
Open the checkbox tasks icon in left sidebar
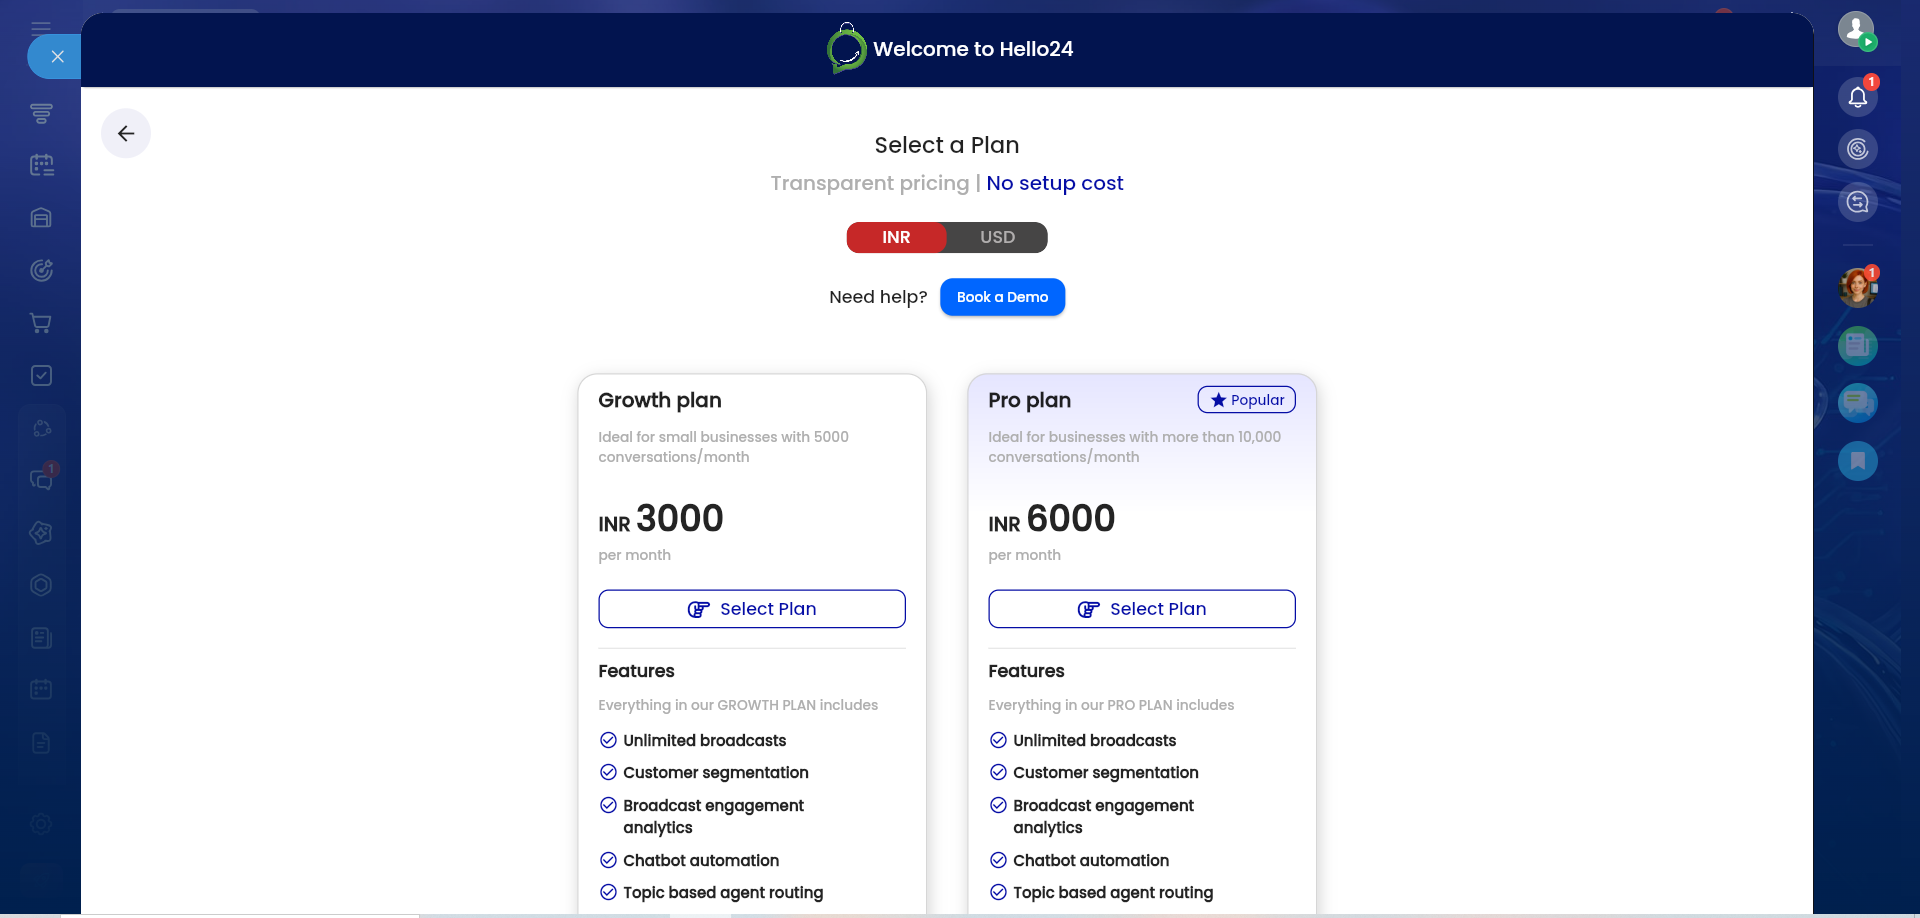41,375
